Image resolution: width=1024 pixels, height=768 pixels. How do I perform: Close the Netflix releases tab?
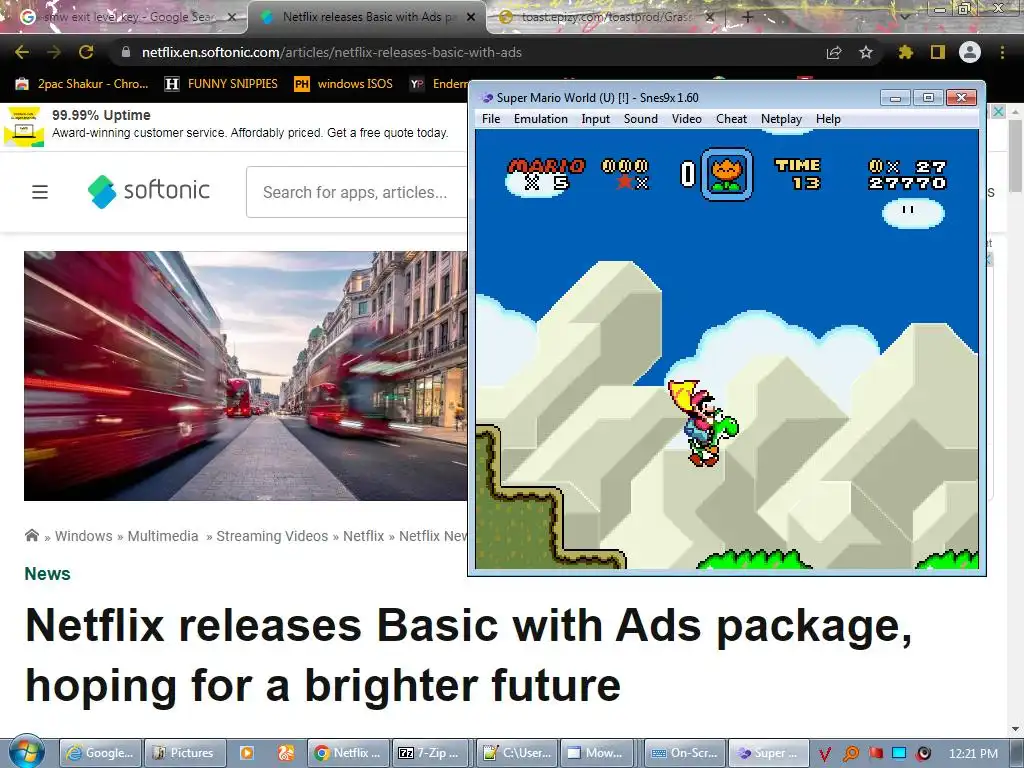click(471, 17)
